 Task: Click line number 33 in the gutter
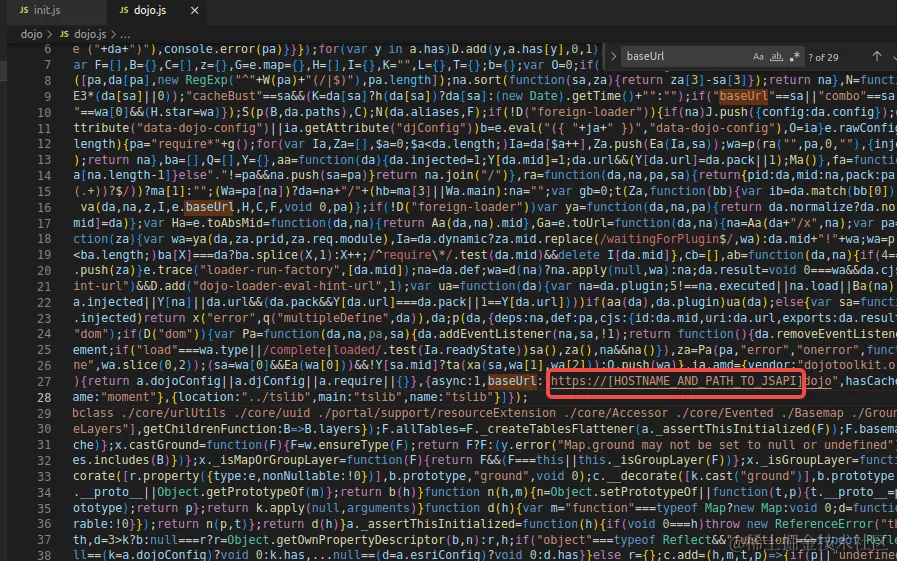point(45,476)
